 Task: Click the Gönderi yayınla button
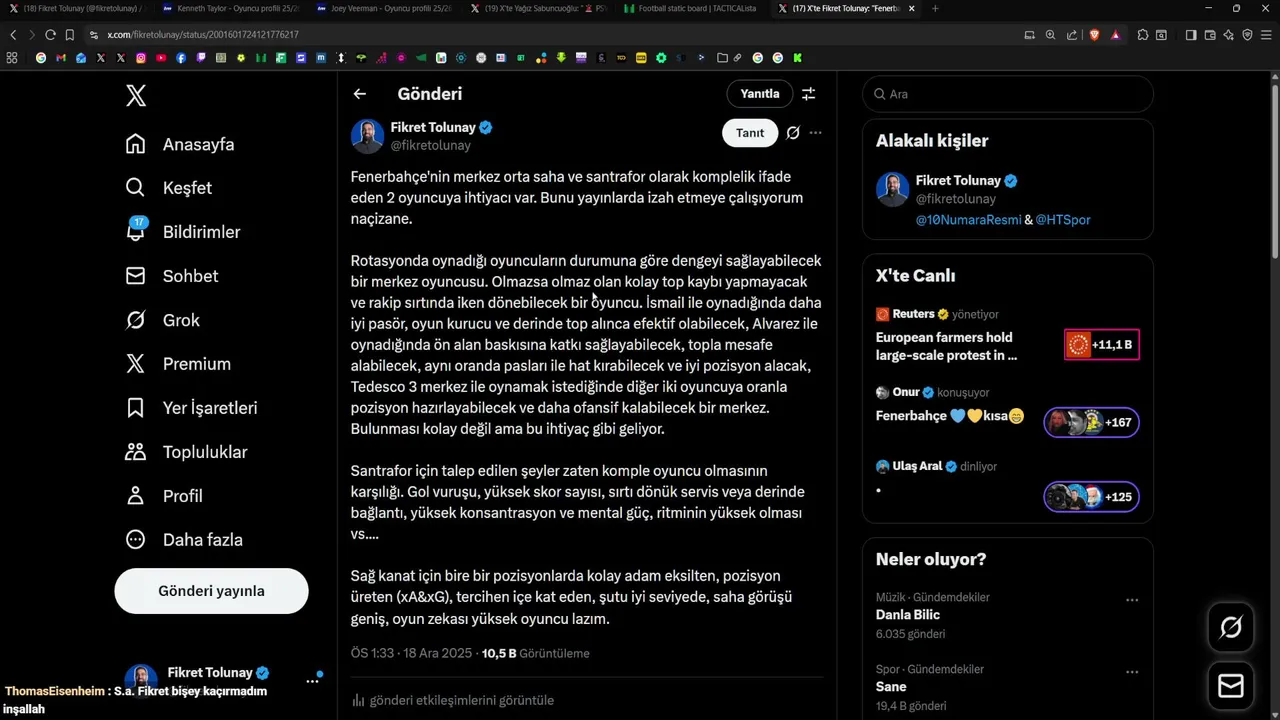211,591
